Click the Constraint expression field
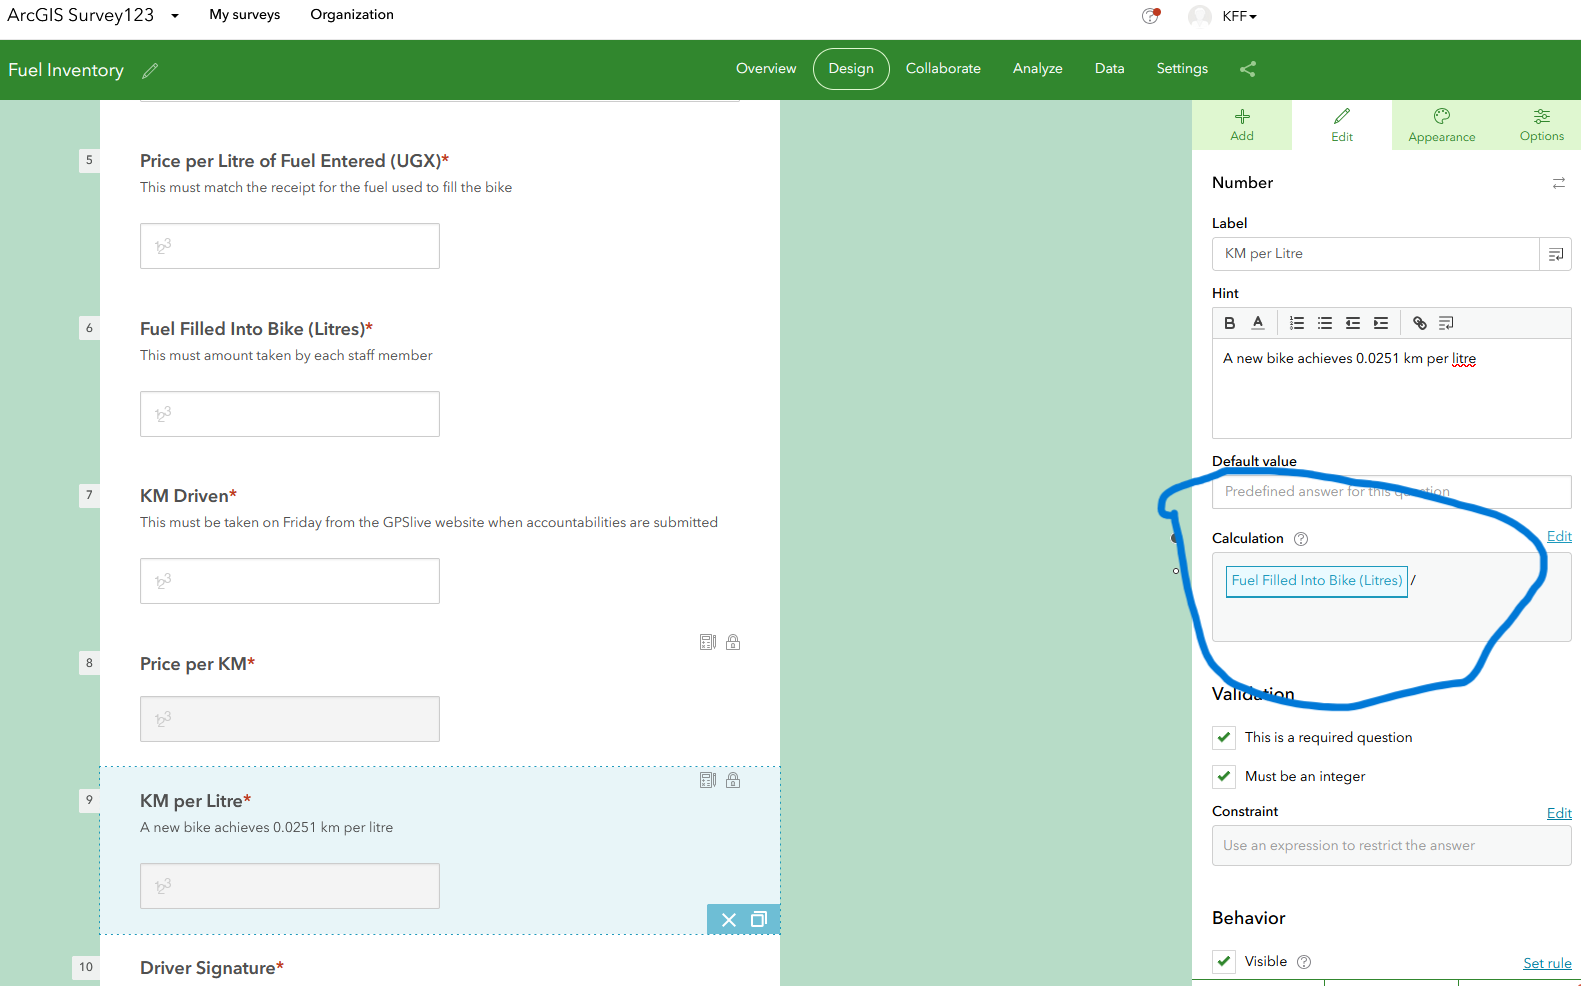The height and width of the screenshot is (986, 1581). [1391, 846]
